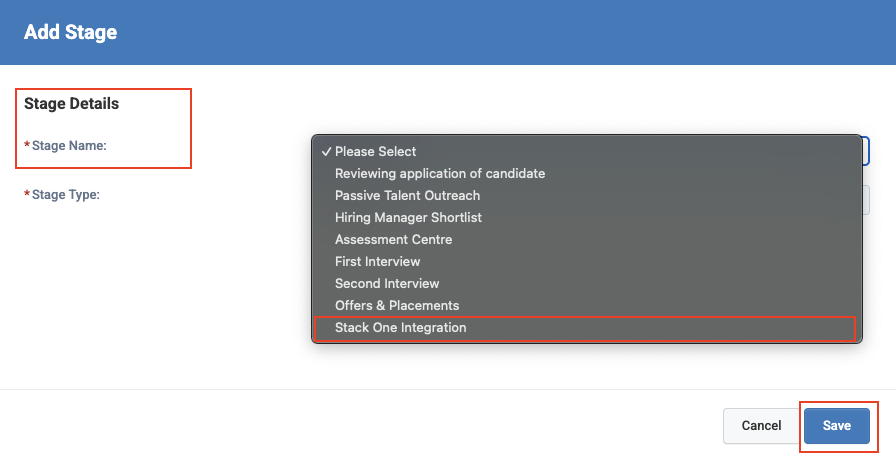This screenshot has height=459, width=896.
Task: Click the Stage Name label
Action: (x=69, y=146)
